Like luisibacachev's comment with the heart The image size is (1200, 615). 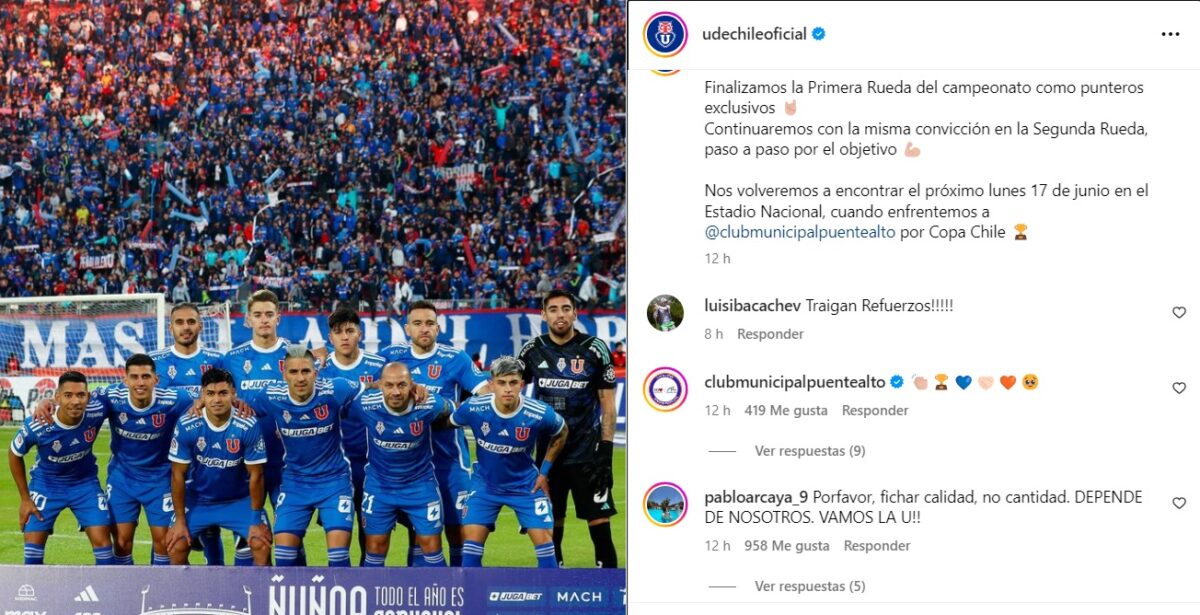(x=1179, y=313)
